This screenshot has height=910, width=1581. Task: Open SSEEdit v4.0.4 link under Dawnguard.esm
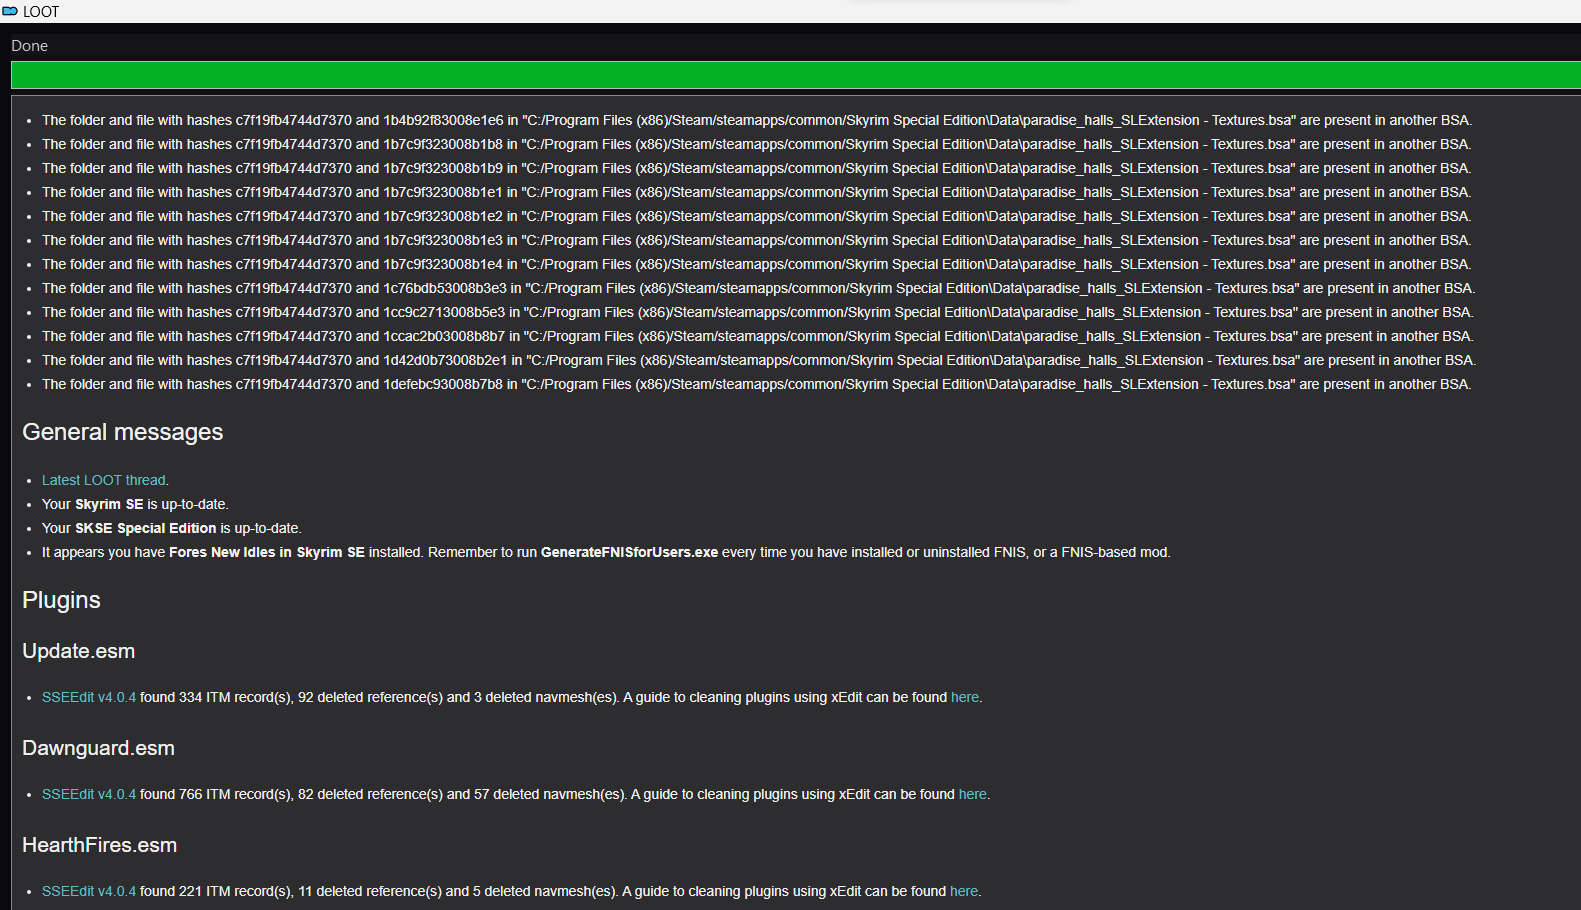coord(89,794)
